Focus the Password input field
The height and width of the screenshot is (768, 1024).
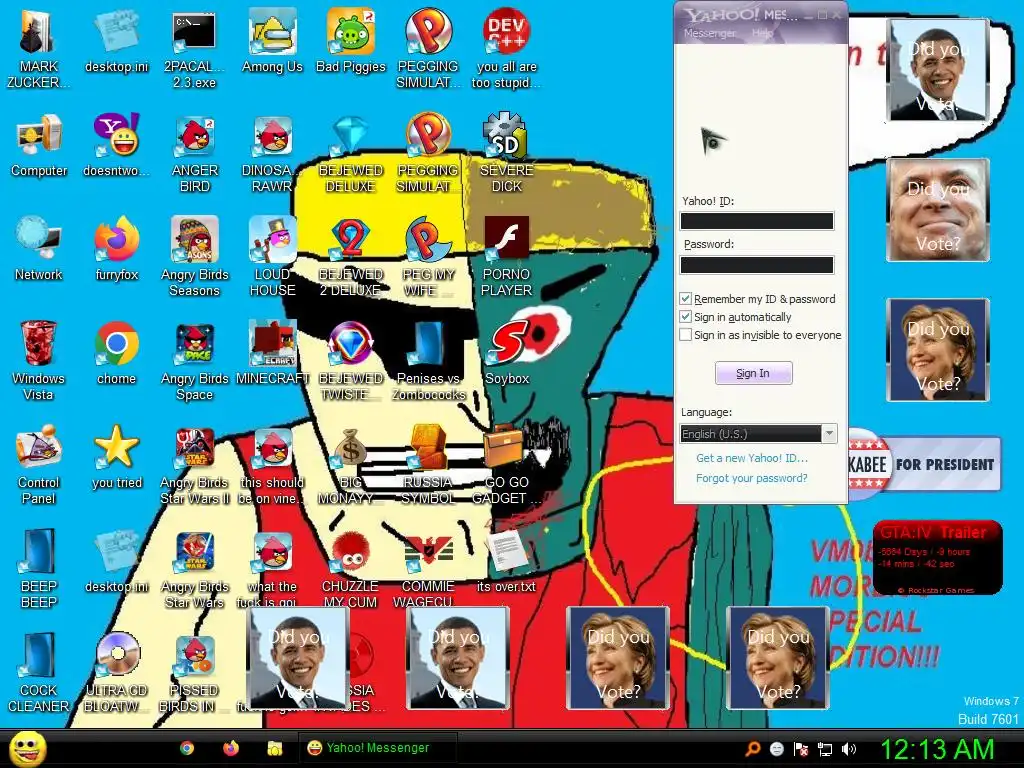pyautogui.click(x=757, y=264)
